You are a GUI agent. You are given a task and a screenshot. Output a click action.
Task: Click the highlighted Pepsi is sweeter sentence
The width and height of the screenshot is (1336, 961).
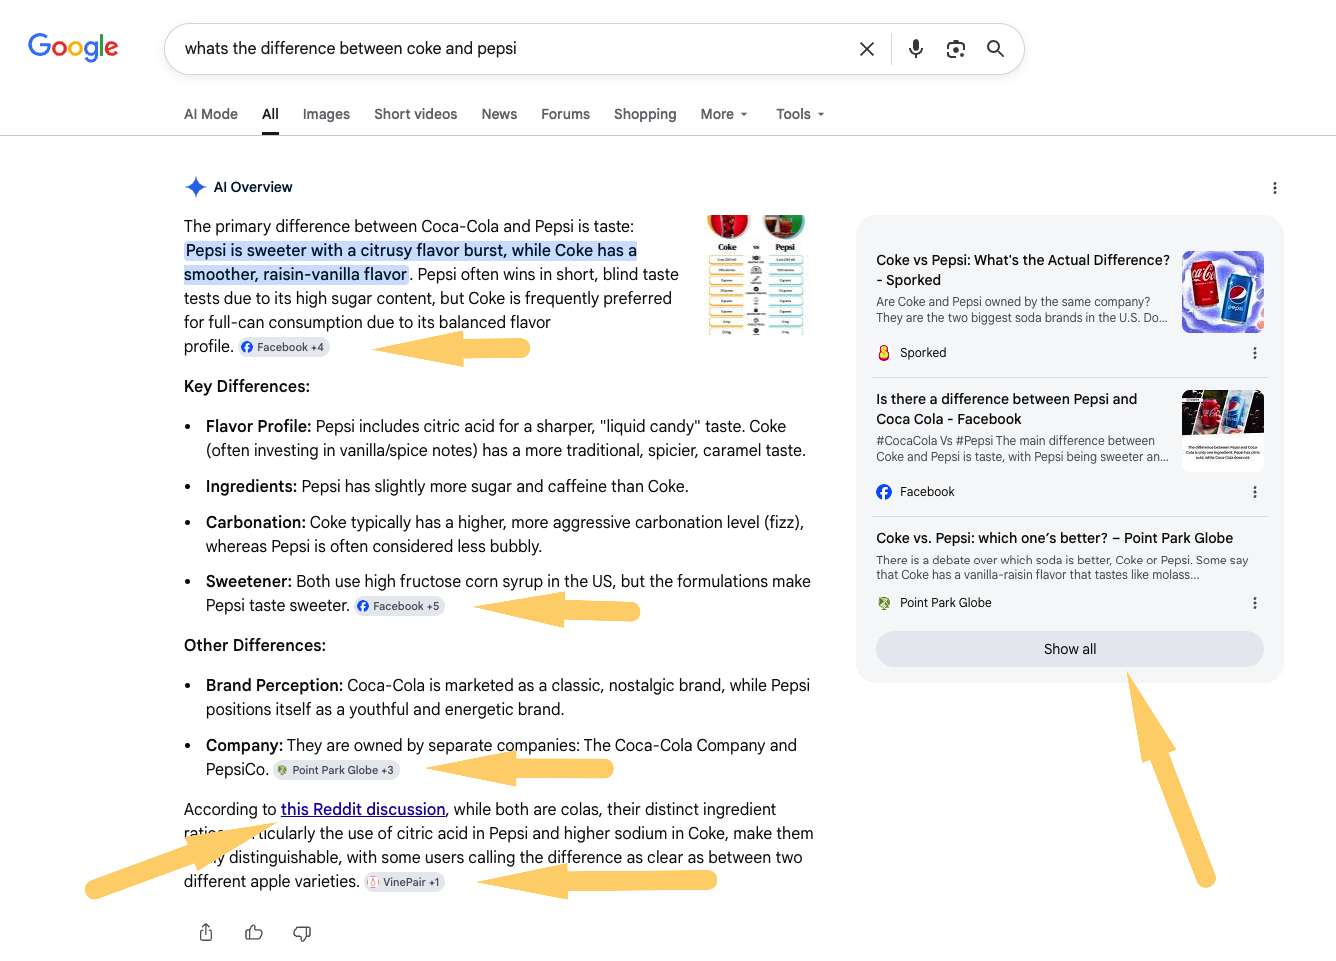coord(410,262)
